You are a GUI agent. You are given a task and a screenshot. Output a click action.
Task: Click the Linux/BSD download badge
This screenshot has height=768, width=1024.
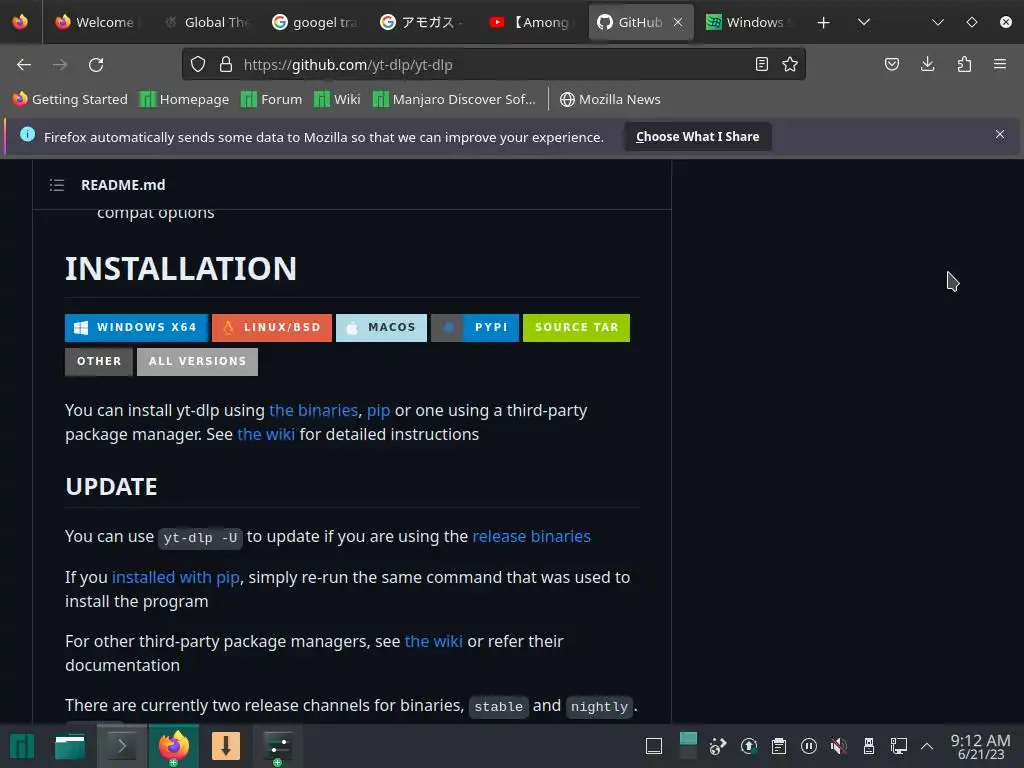272,327
